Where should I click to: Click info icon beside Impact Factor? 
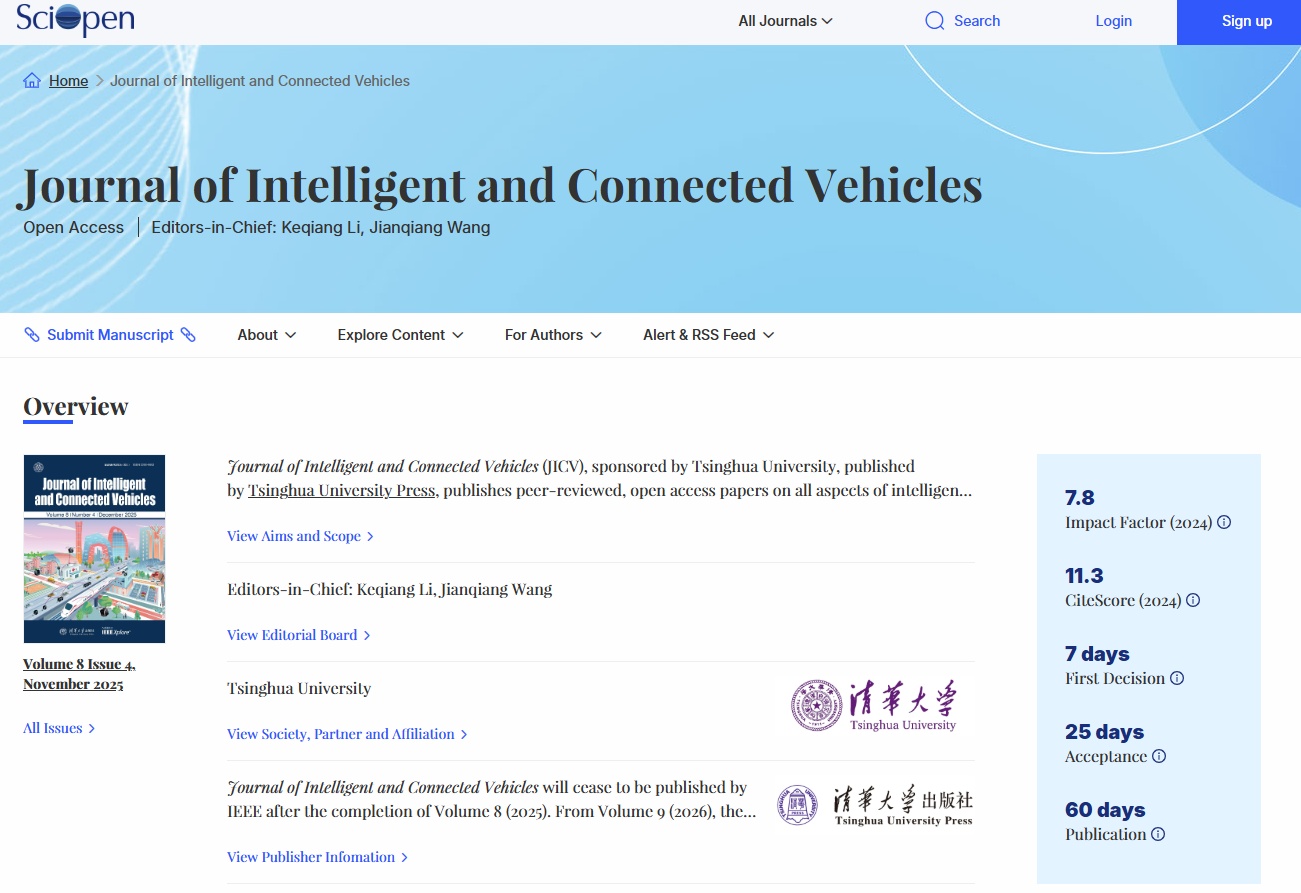[1224, 522]
